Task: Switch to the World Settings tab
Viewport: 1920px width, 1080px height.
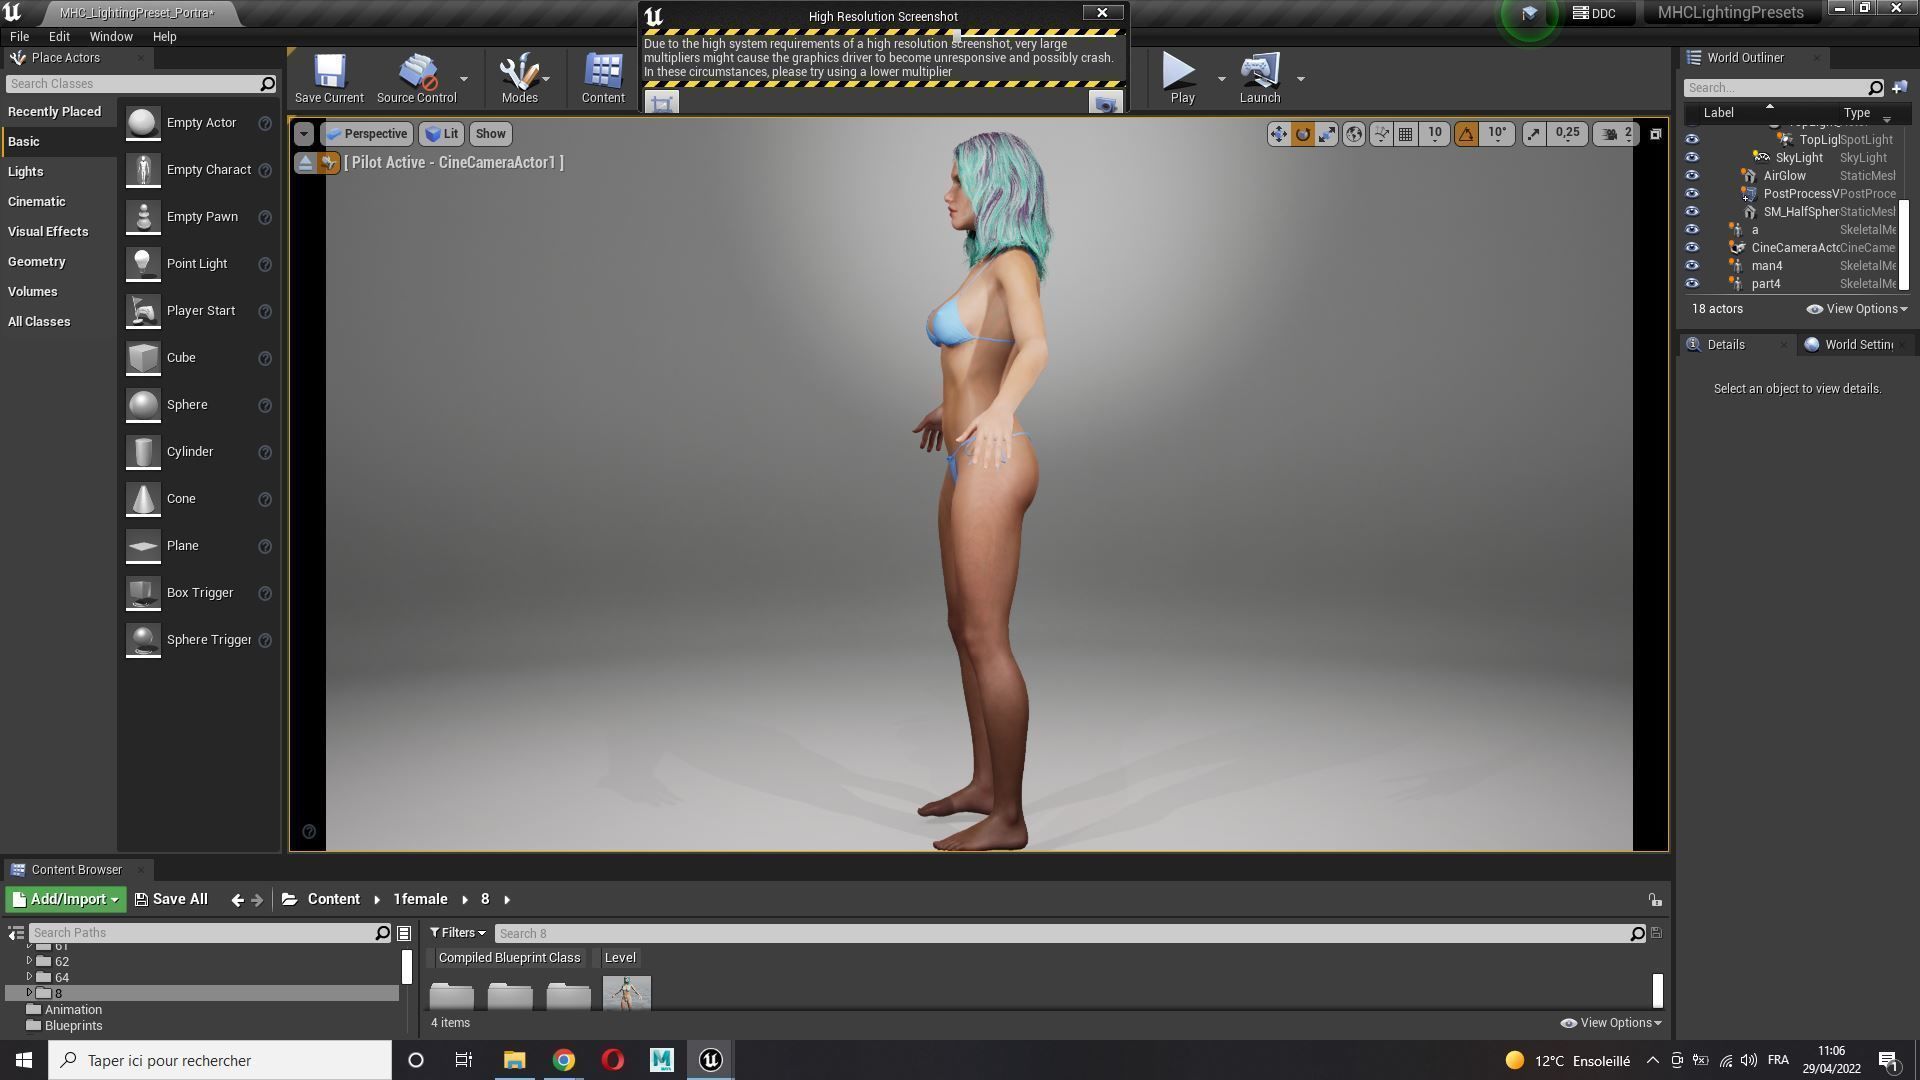Action: click(1850, 345)
